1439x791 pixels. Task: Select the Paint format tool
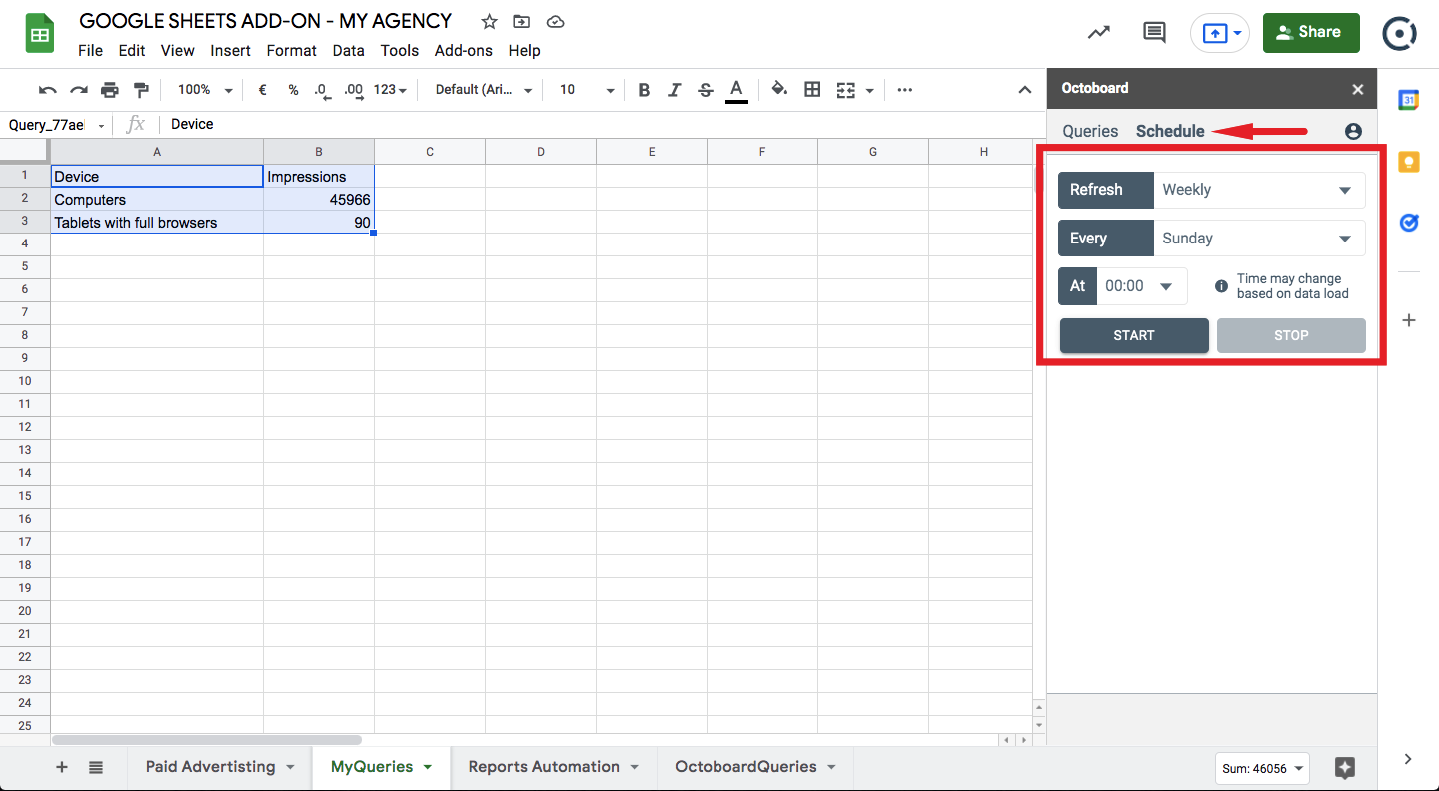(x=141, y=90)
